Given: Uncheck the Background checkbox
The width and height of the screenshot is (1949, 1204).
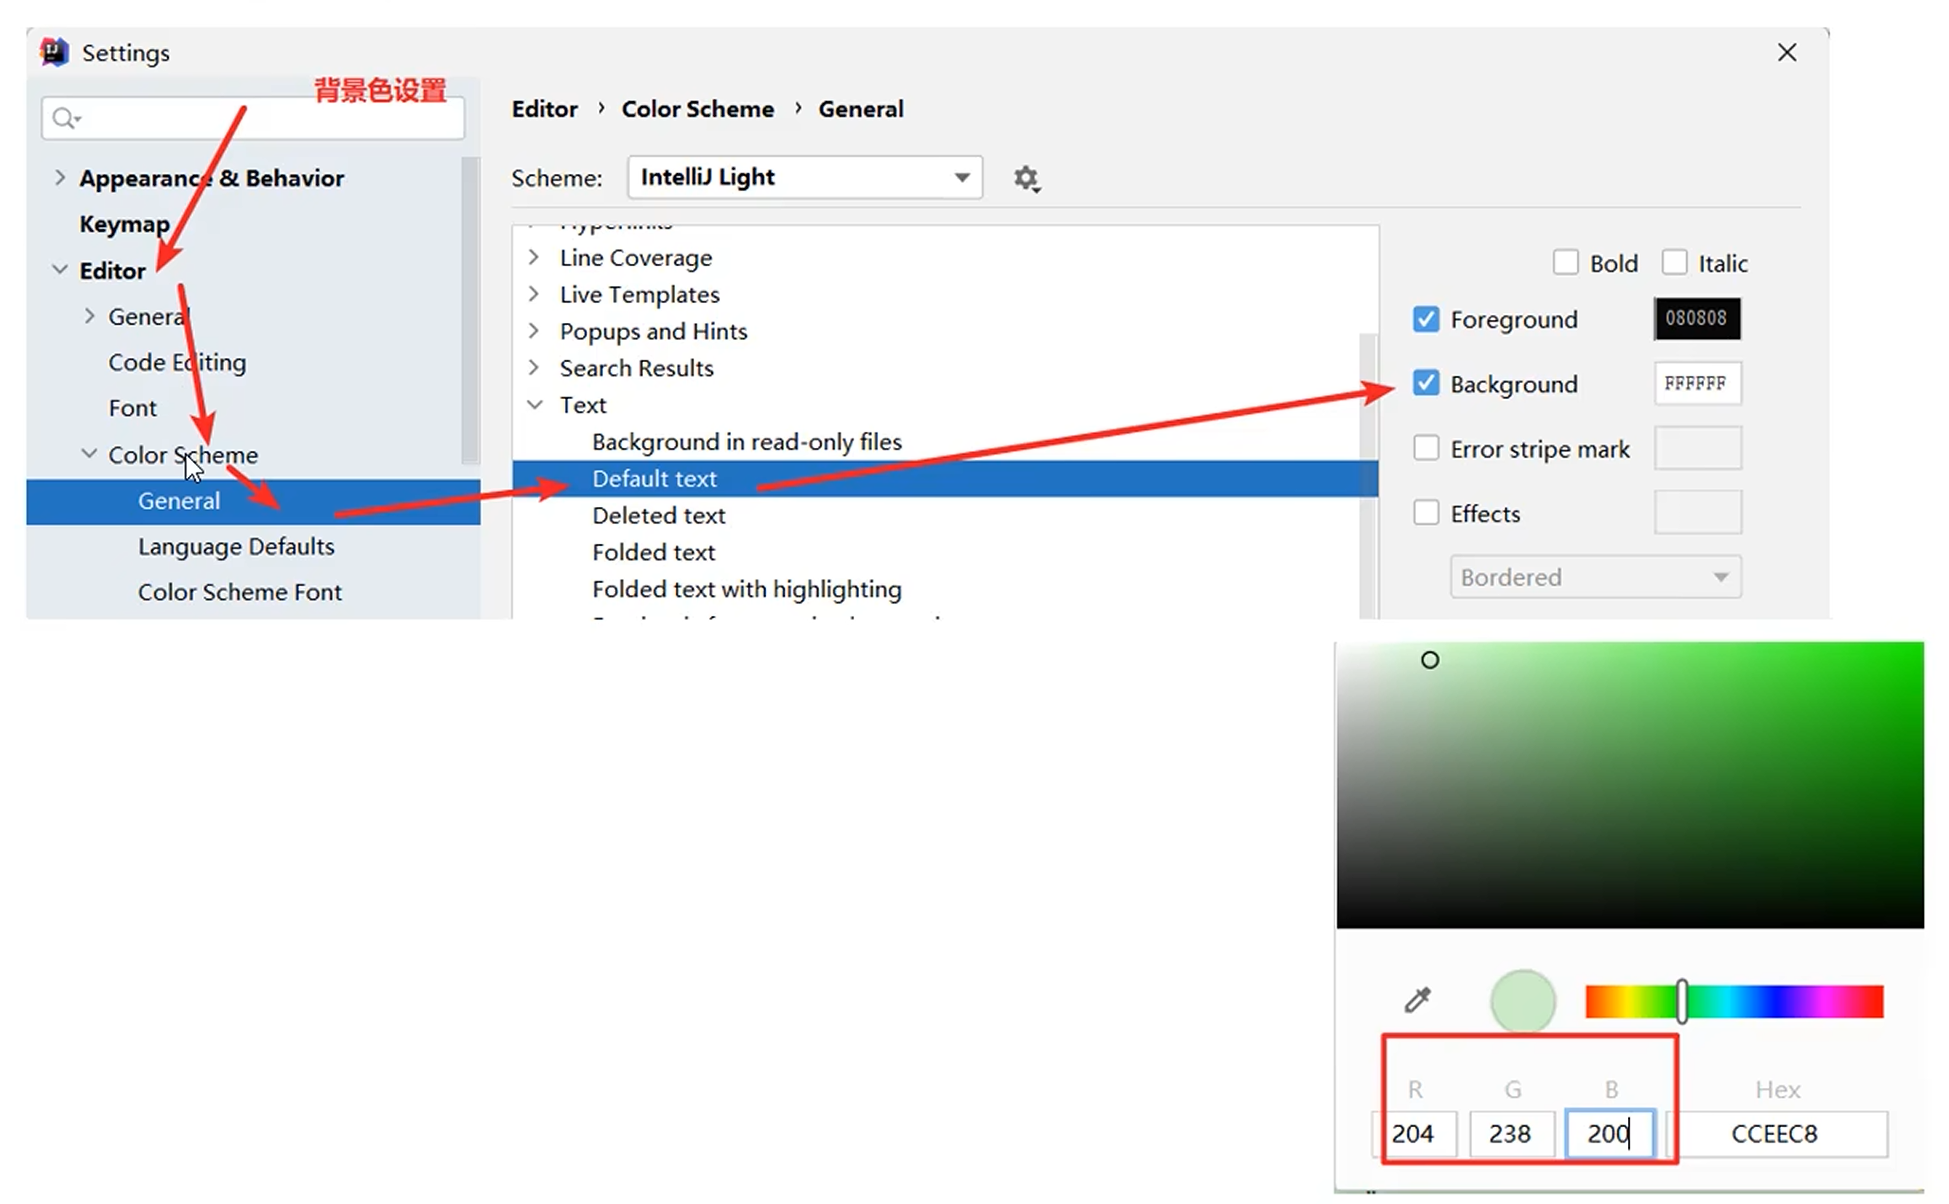Looking at the screenshot, I should point(1425,384).
